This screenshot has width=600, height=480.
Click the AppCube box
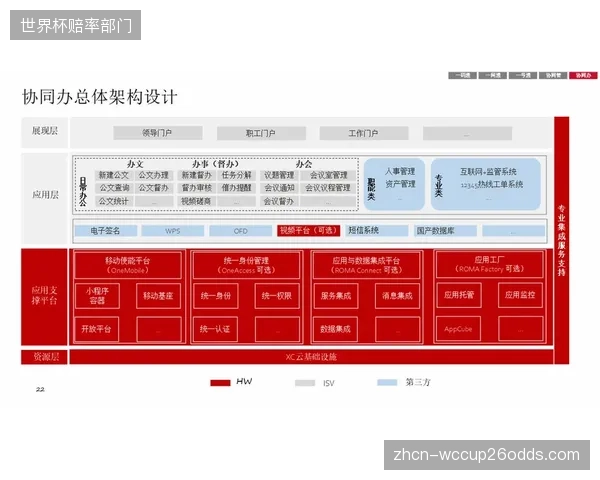(x=458, y=329)
